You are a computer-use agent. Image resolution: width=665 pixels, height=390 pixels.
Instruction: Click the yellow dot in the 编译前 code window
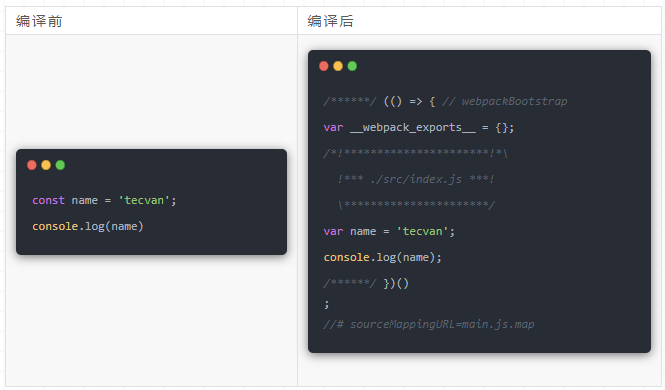[x=46, y=165]
